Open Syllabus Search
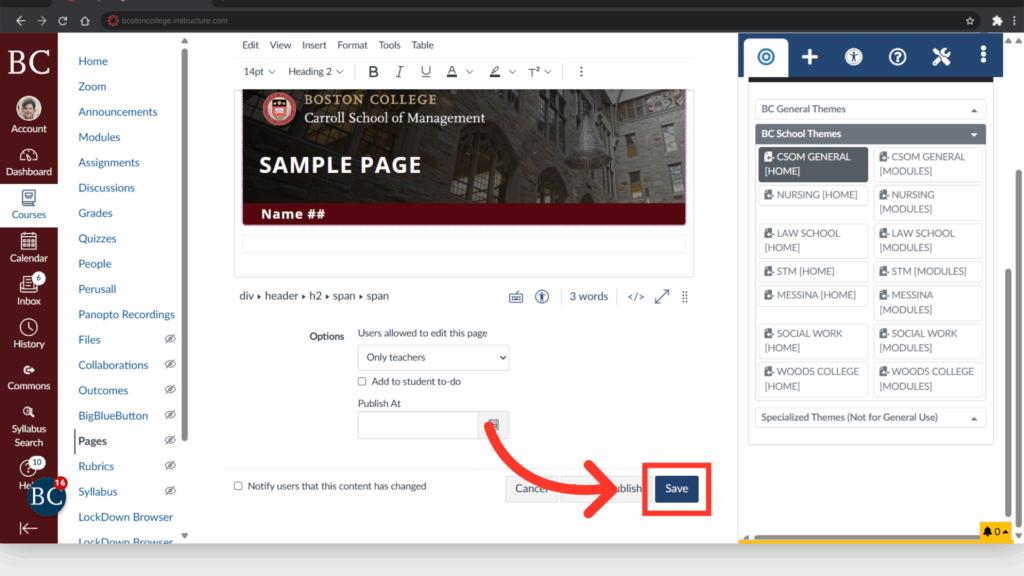This screenshot has width=1024, height=576. pyautogui.click(x=29, y=426)
